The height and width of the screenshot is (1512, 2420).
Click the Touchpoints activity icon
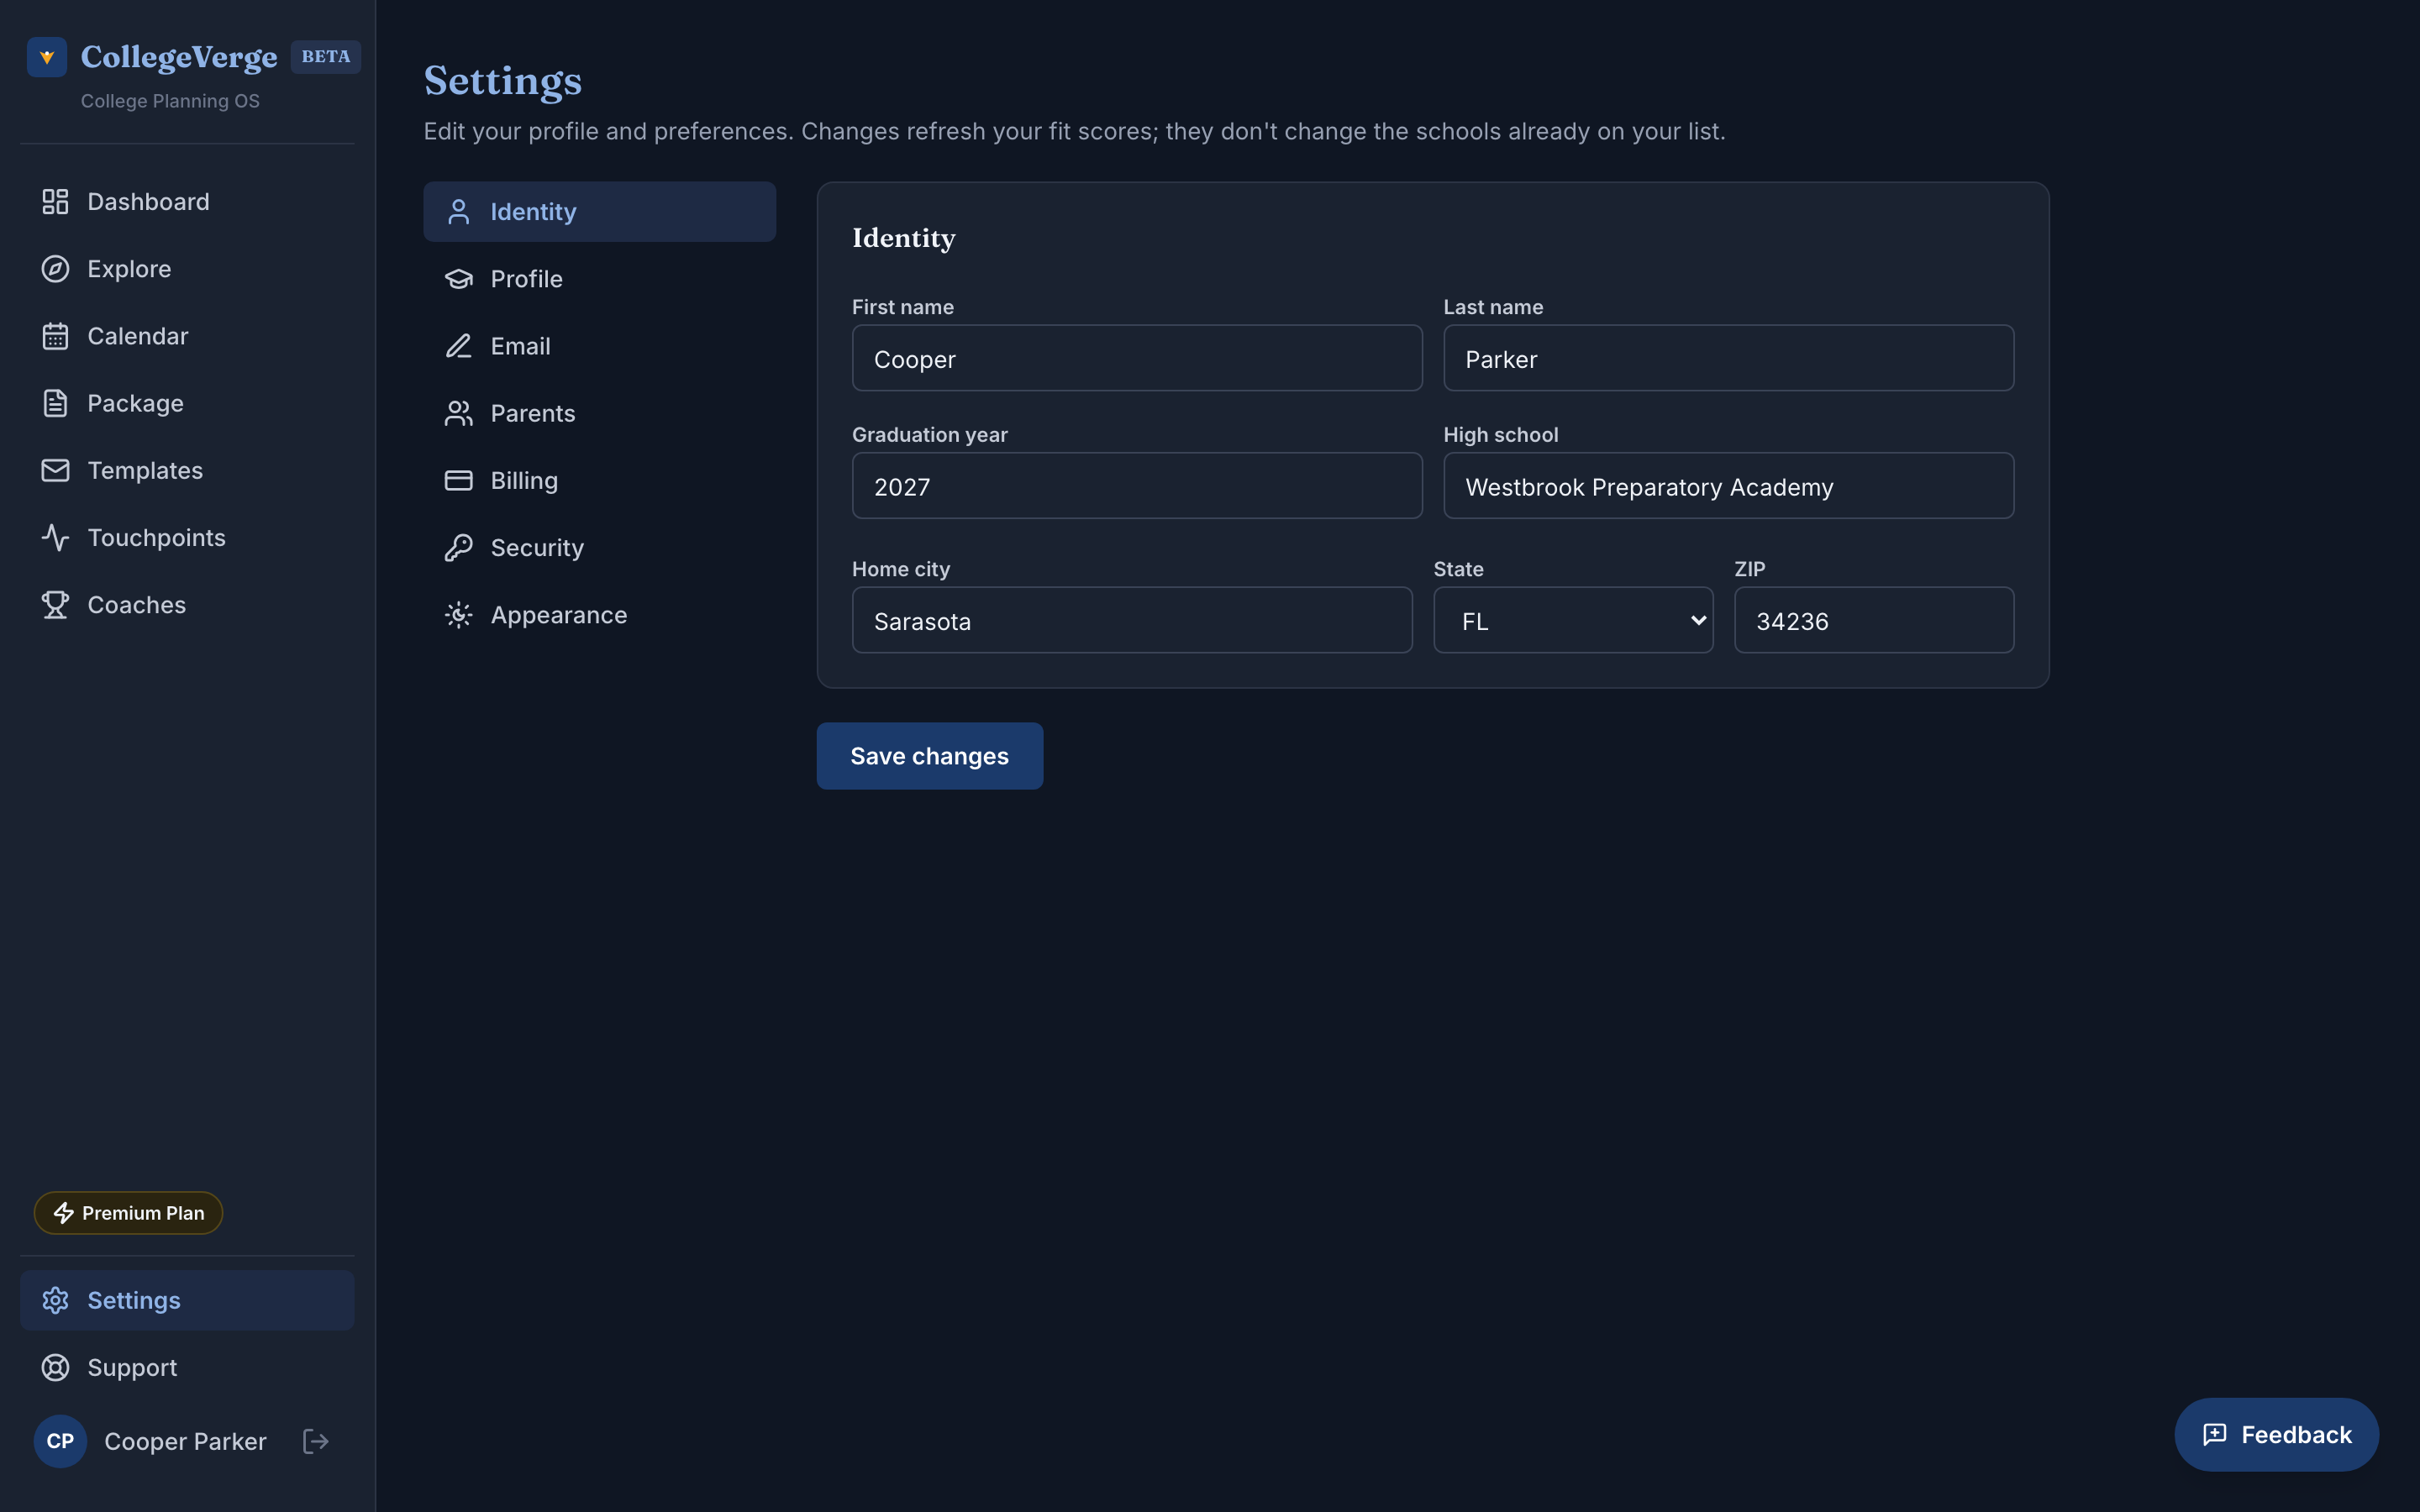coord(55,538)
